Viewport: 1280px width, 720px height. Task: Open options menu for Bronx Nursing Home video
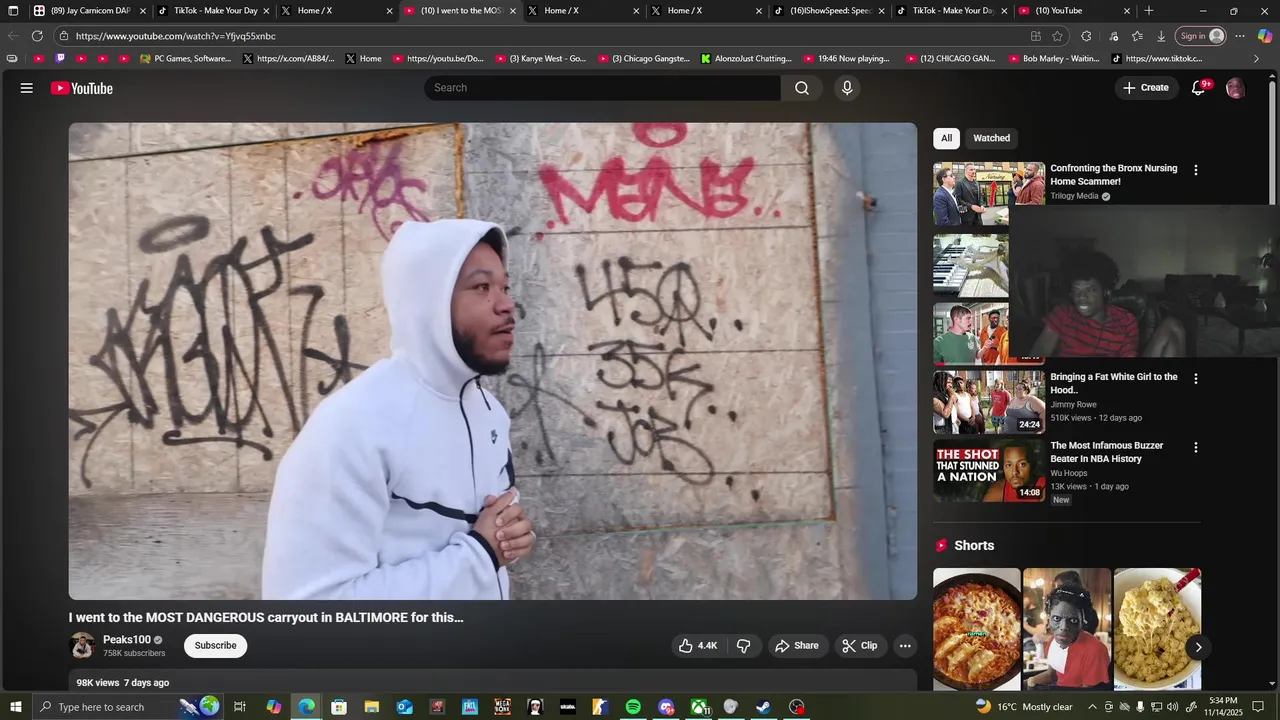pyautogui.click(x=1195, y=170)
